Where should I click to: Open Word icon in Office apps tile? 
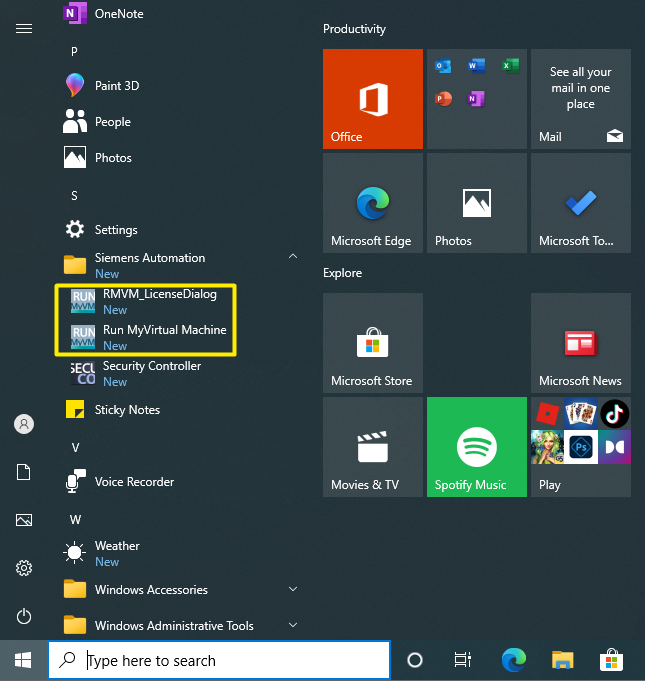coord(476,66)
